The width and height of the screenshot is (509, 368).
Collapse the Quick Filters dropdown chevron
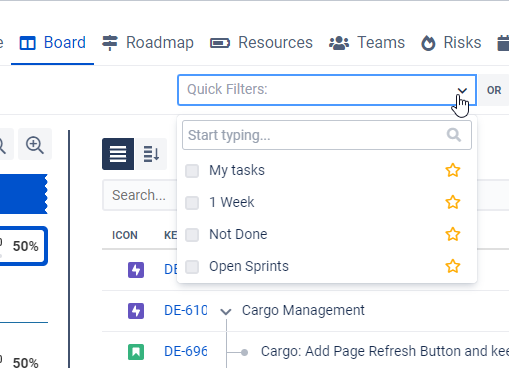462,90
